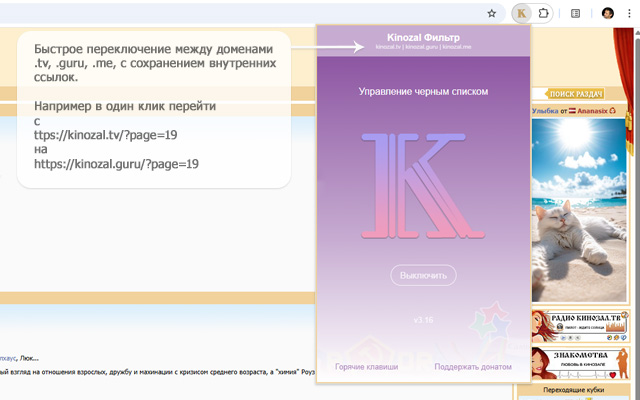This screenshot has width=640, height=400.
Task: Open the Chrome extensions puzzle icon
Action: (543, 13)
